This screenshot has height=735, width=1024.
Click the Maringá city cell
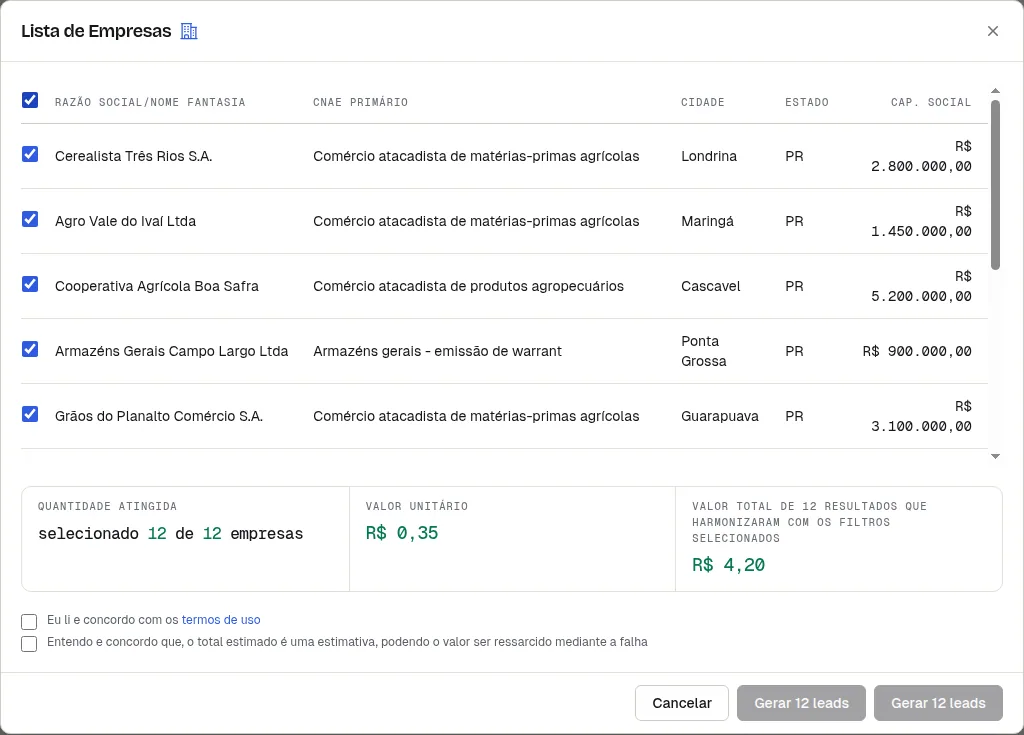[x=707, y=221]
